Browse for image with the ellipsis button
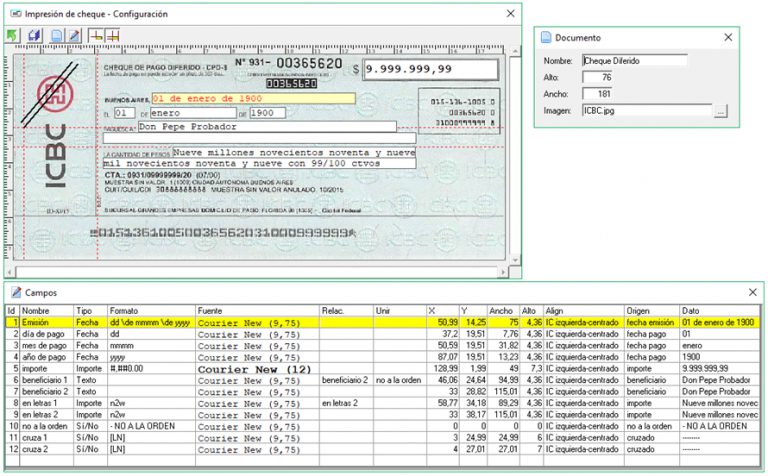The width and height of the screenshot is (768, 476). [720, 112]
